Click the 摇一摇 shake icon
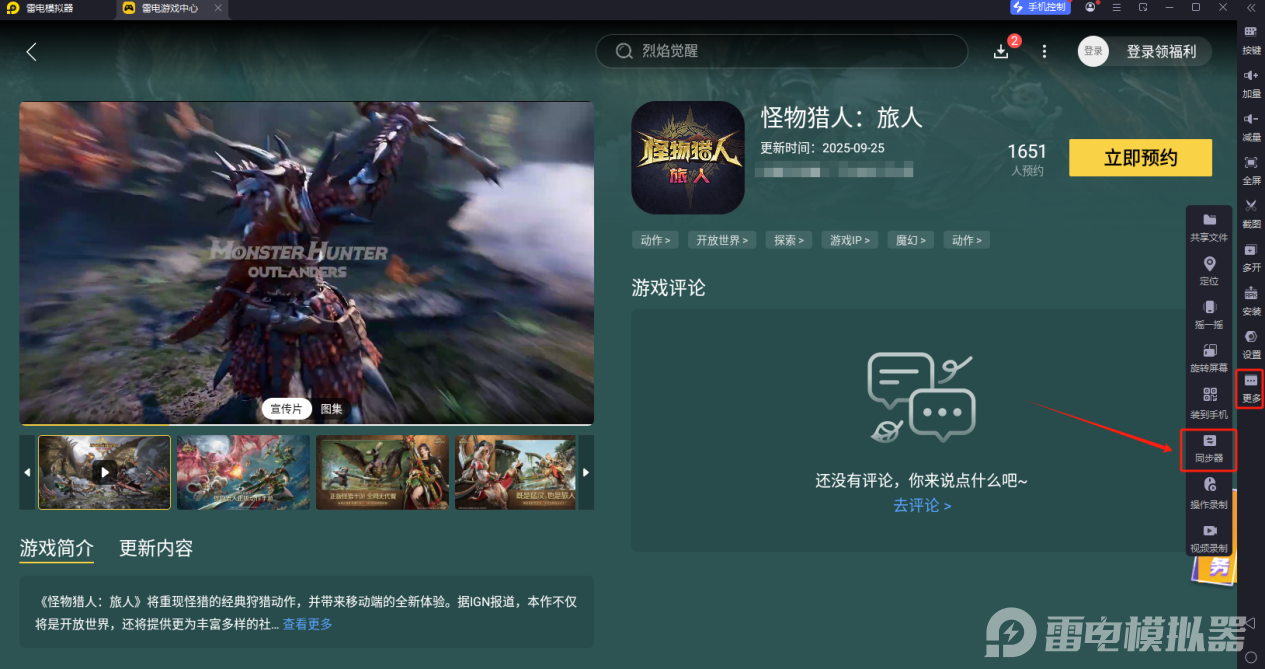This screenshot has width=1265, height=669. point(1209,314)
